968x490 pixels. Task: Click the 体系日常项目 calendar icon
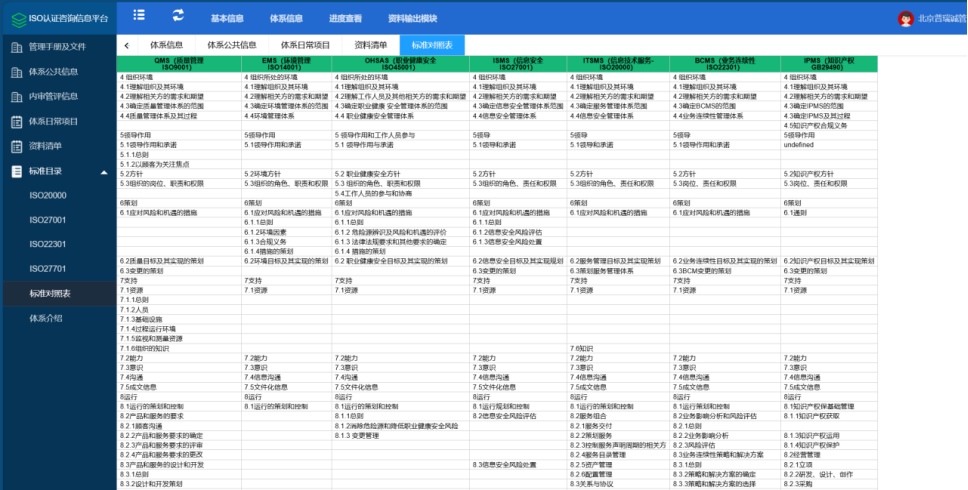click(x=17, y=122)
